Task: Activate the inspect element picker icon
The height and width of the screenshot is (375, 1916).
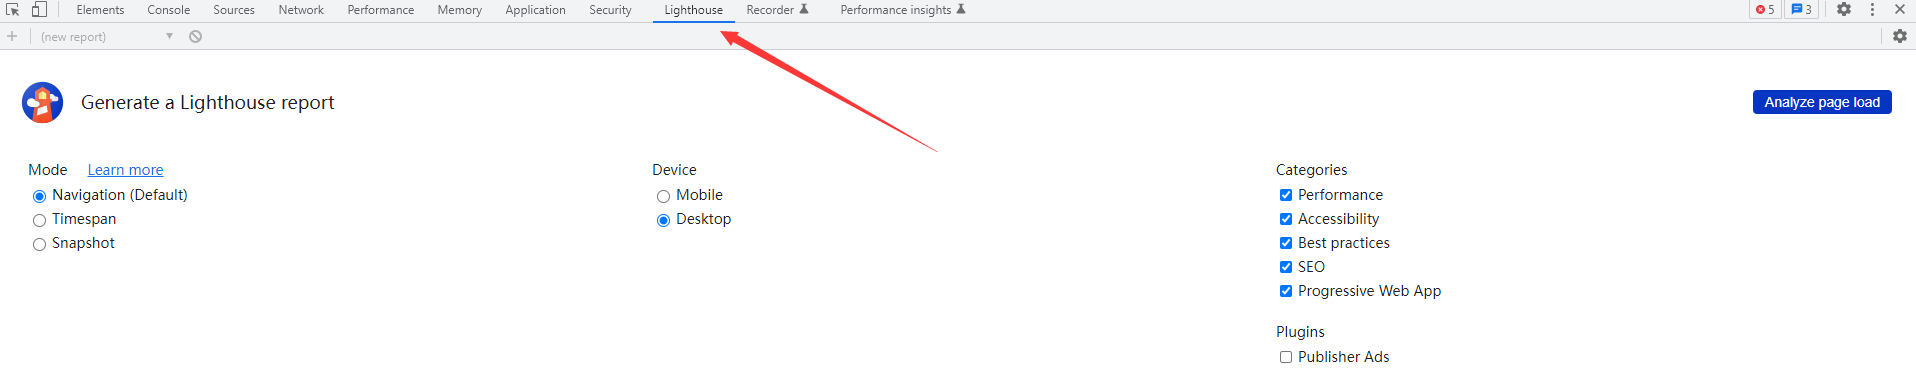Action: [x=13, y=10]
